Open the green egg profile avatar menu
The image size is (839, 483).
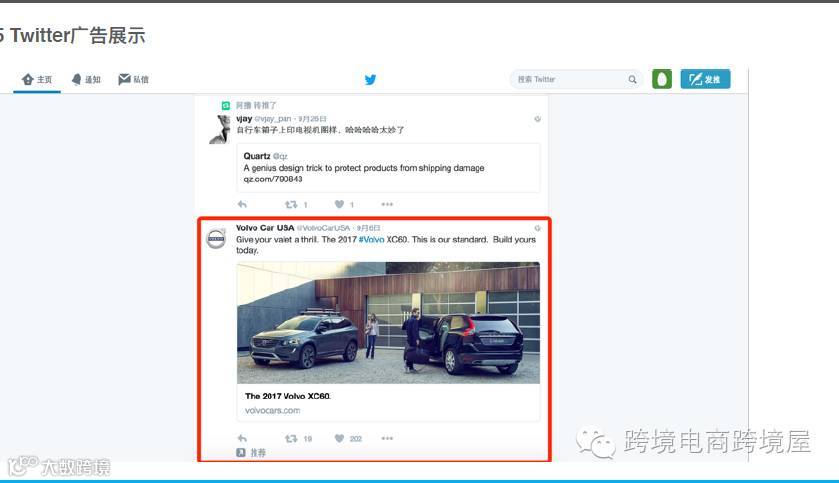pos(662,79)
